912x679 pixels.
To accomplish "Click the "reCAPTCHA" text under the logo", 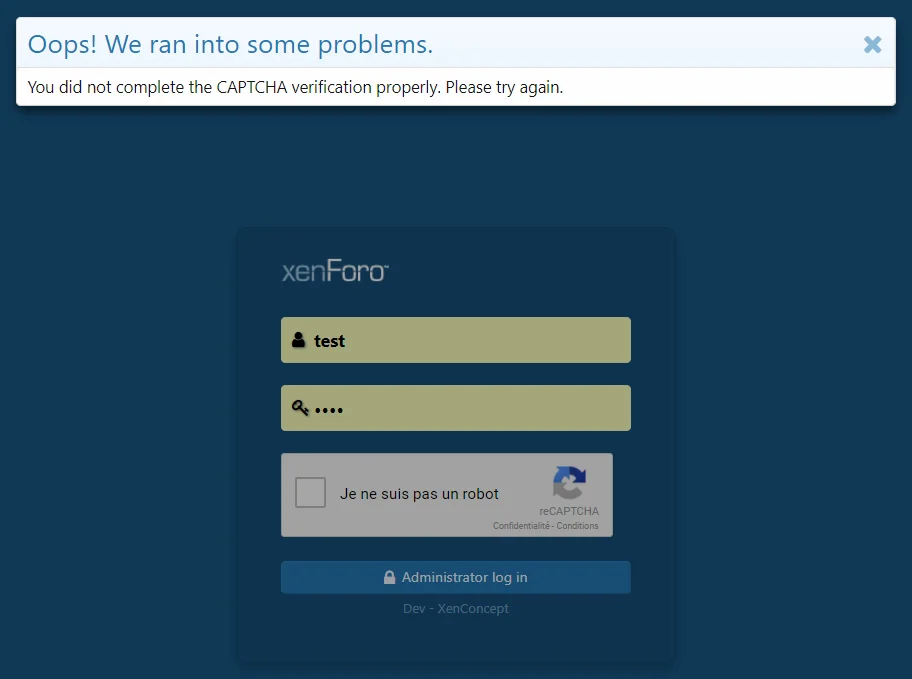I will click(568, 511).
